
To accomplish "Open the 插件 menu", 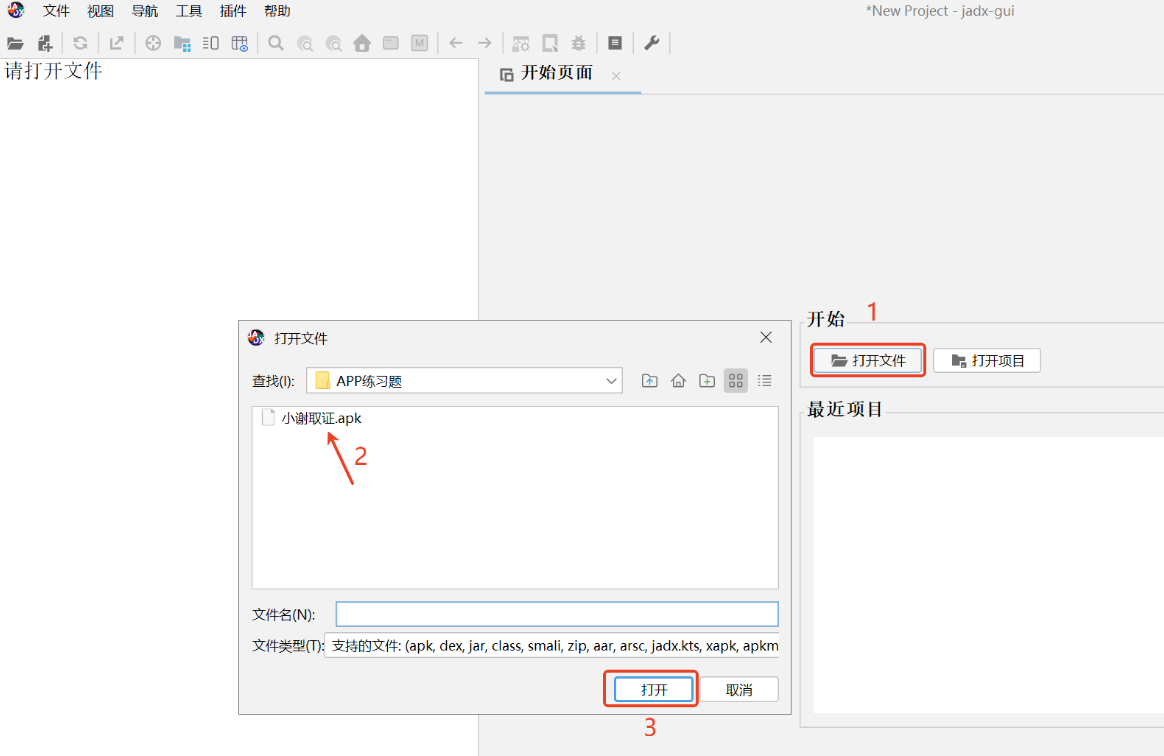I will click(233, 11).
